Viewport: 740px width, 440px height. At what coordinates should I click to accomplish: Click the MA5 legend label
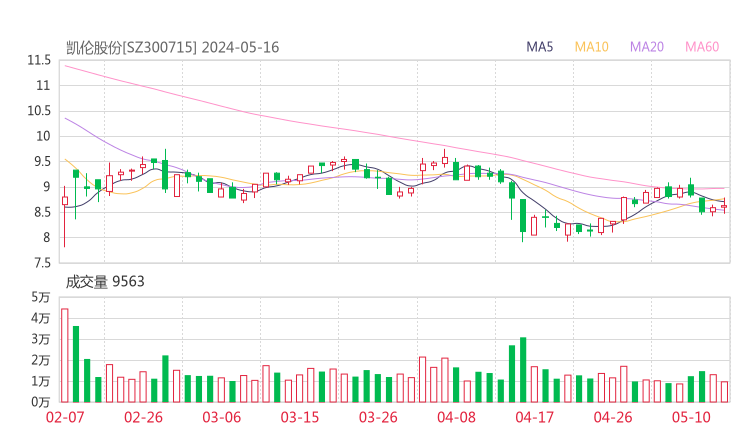tap(539, 47)
